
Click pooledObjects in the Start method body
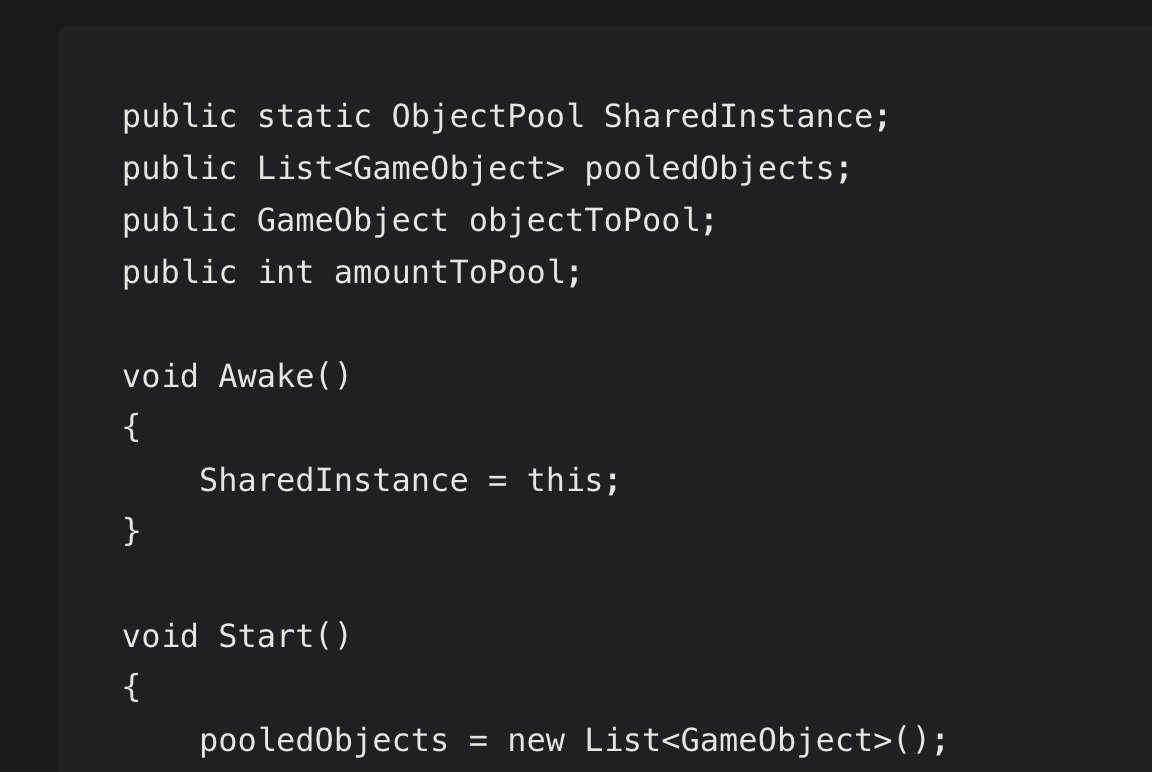click(x=323, y=740)
